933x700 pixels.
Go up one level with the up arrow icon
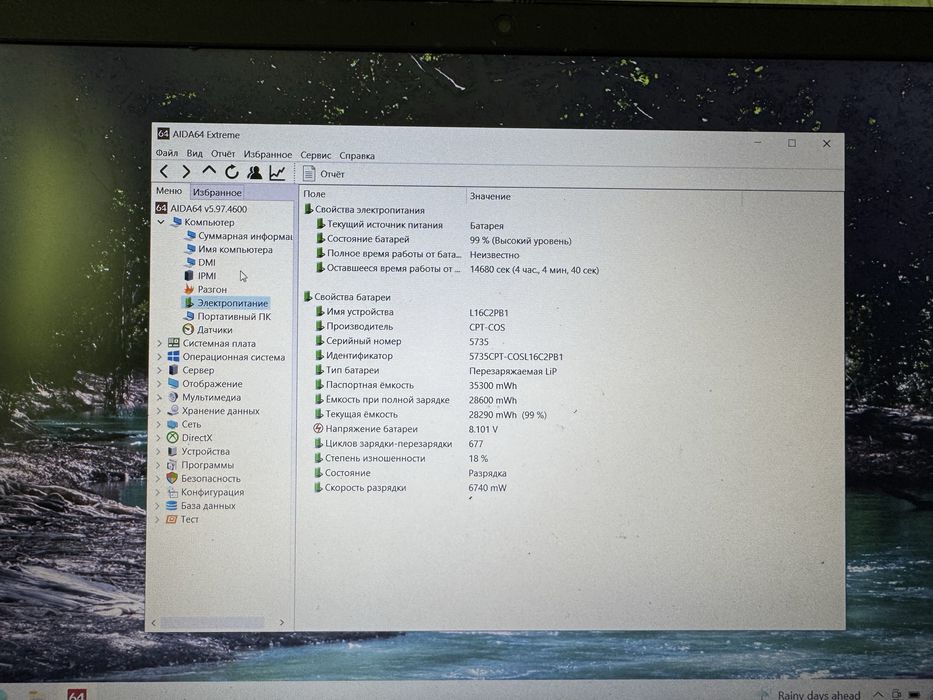coord(209,171)
